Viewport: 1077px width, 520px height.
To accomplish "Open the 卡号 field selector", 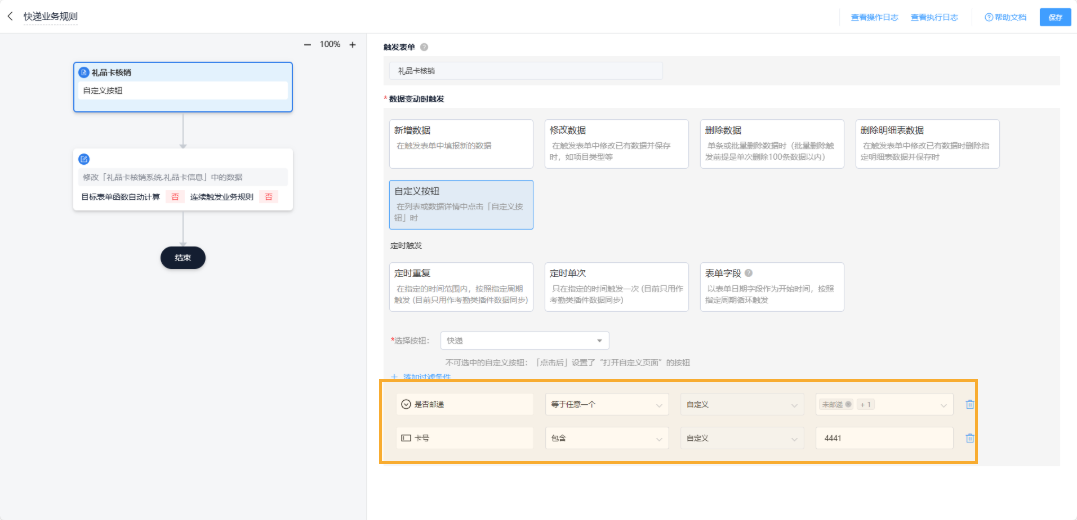I will coord(465,438).
